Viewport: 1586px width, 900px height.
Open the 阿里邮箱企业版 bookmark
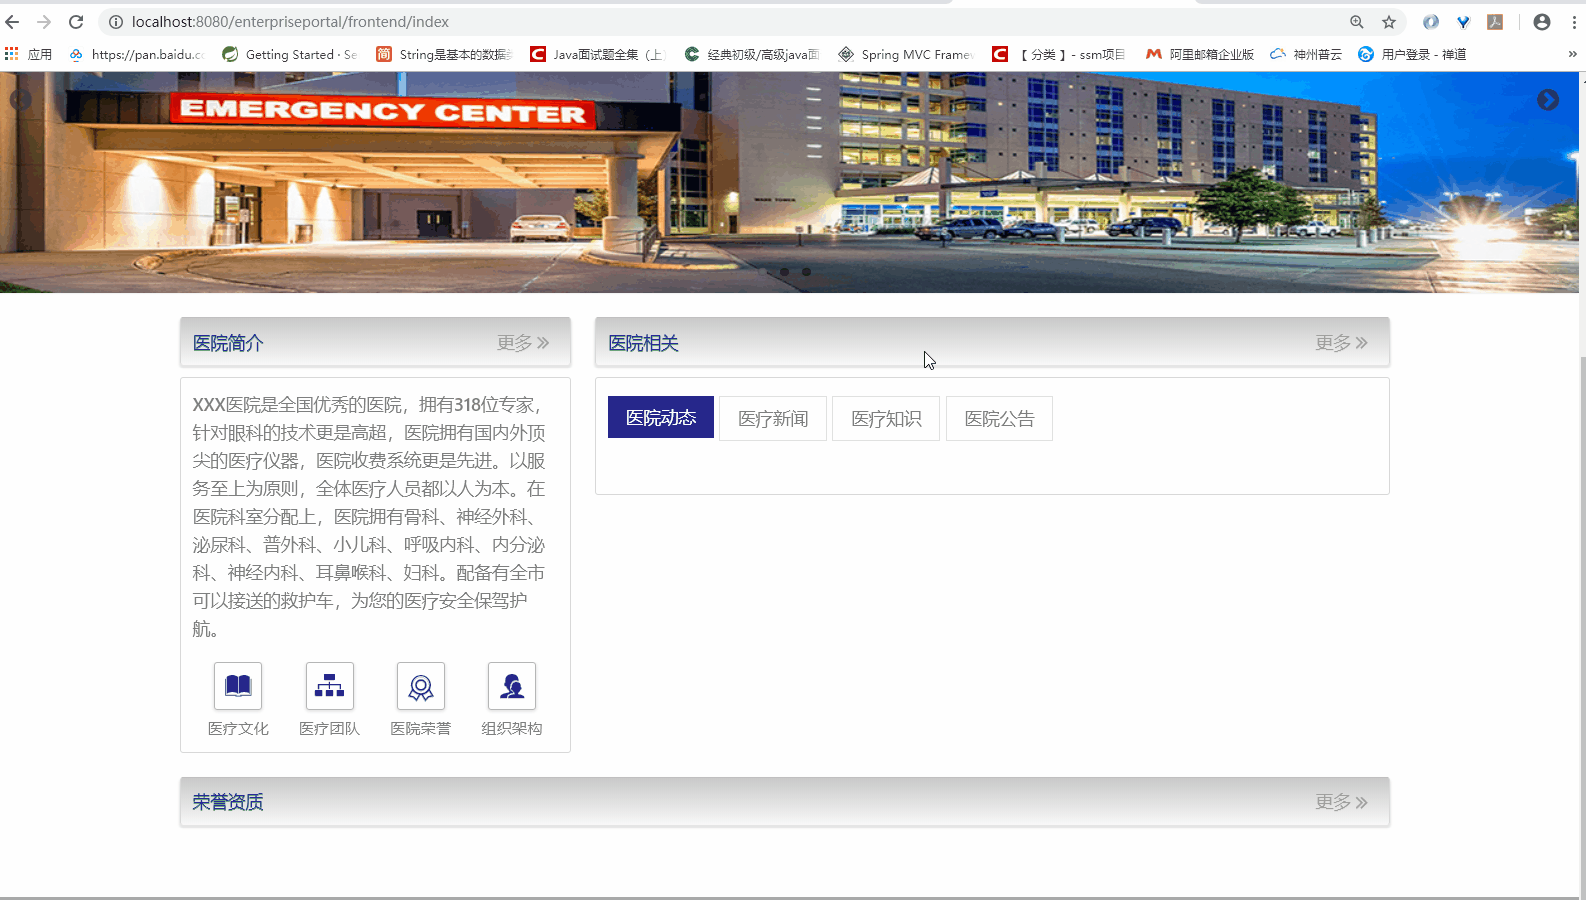pyautogui.click(x=1200, y=54)
